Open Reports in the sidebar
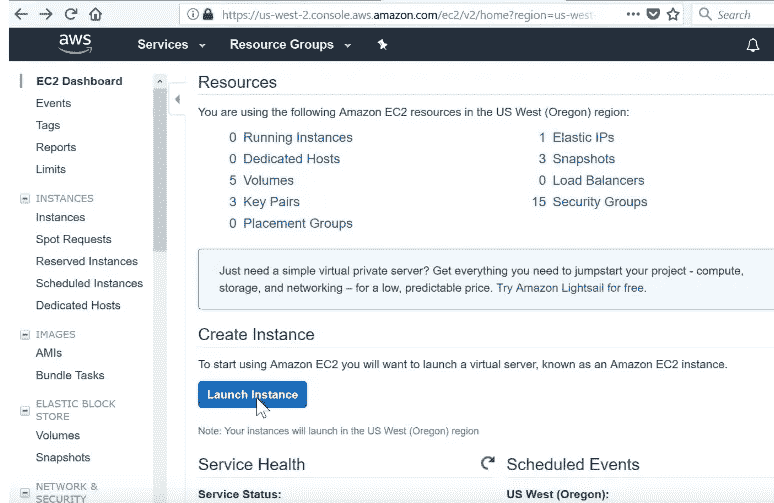Image resolution: width=774 pixels, height=503 pixels. 56,147
